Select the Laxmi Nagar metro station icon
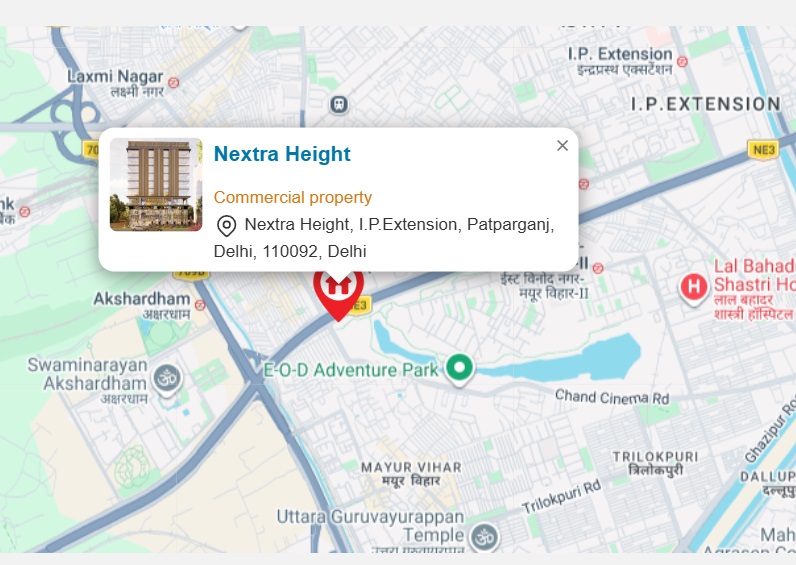The height and width of the screenshot is (565, 796). (x=174, y=82)
